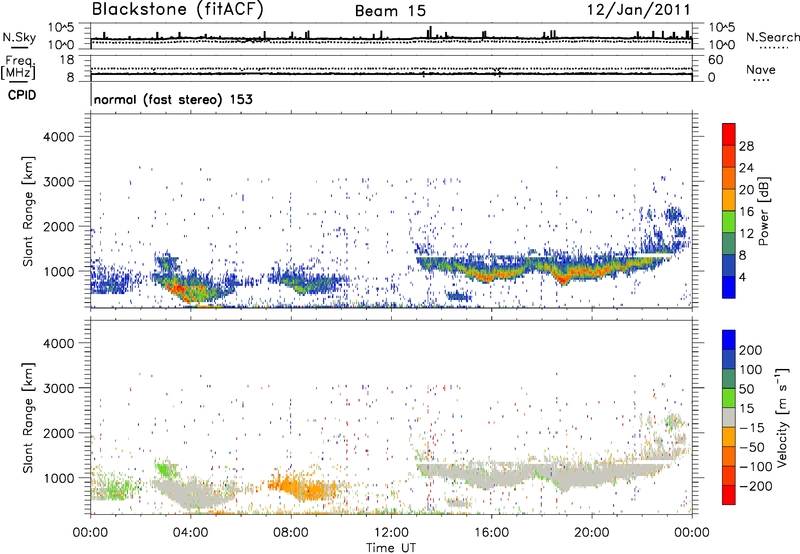Click the 'Power [dB]' colorbar title
The width and height of the screenshot is (800, 554).
[x=763, y=211]
